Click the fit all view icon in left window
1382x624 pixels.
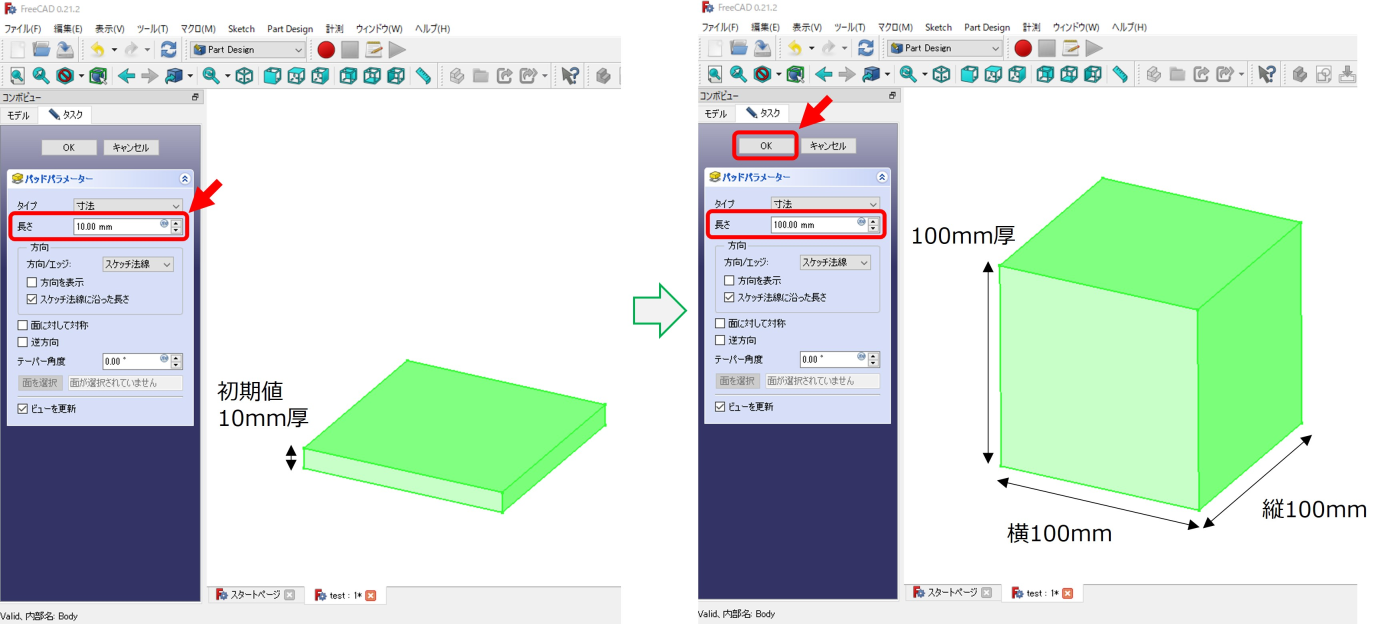16,76
